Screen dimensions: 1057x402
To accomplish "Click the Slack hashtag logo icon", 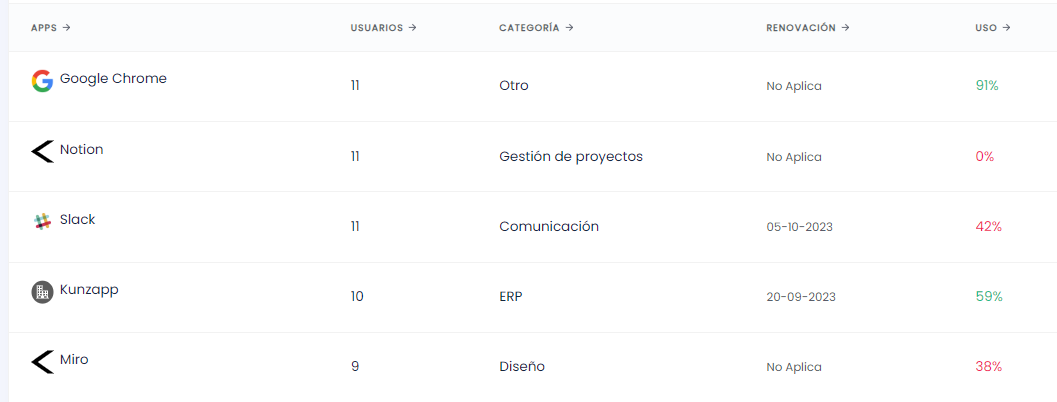I will click(42, 222).
